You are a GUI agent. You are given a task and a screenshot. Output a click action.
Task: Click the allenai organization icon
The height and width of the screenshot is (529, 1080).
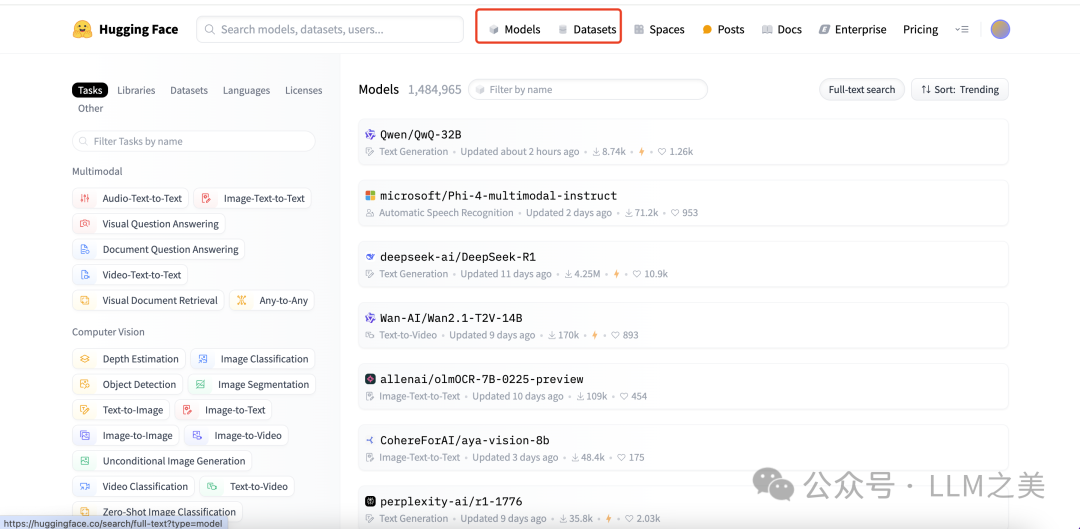pos(371,379)
